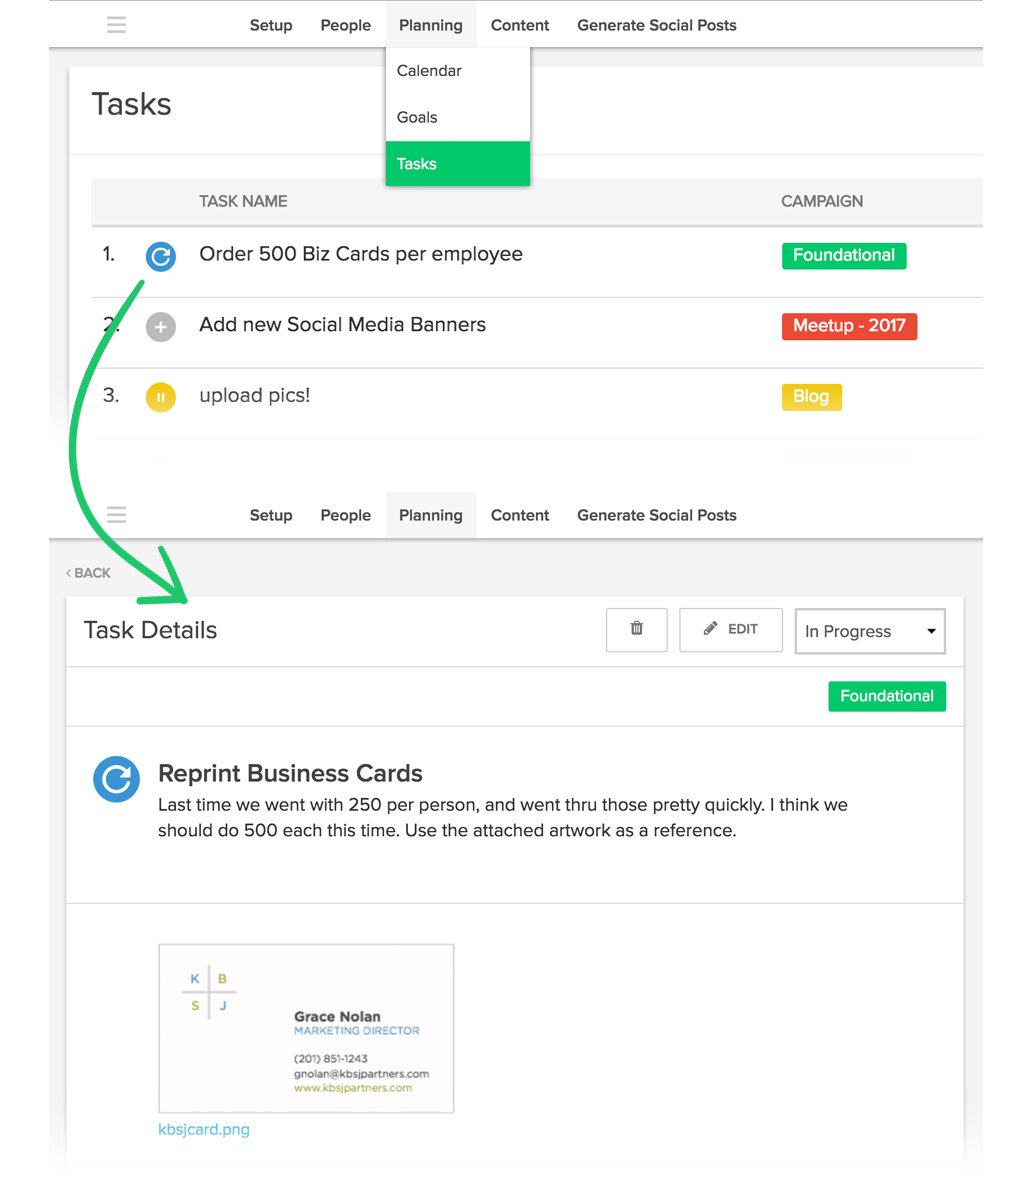Open Generate Social Posts in the lower navigation bar
Viewport: 1033px width, 1188px height.
656,515
